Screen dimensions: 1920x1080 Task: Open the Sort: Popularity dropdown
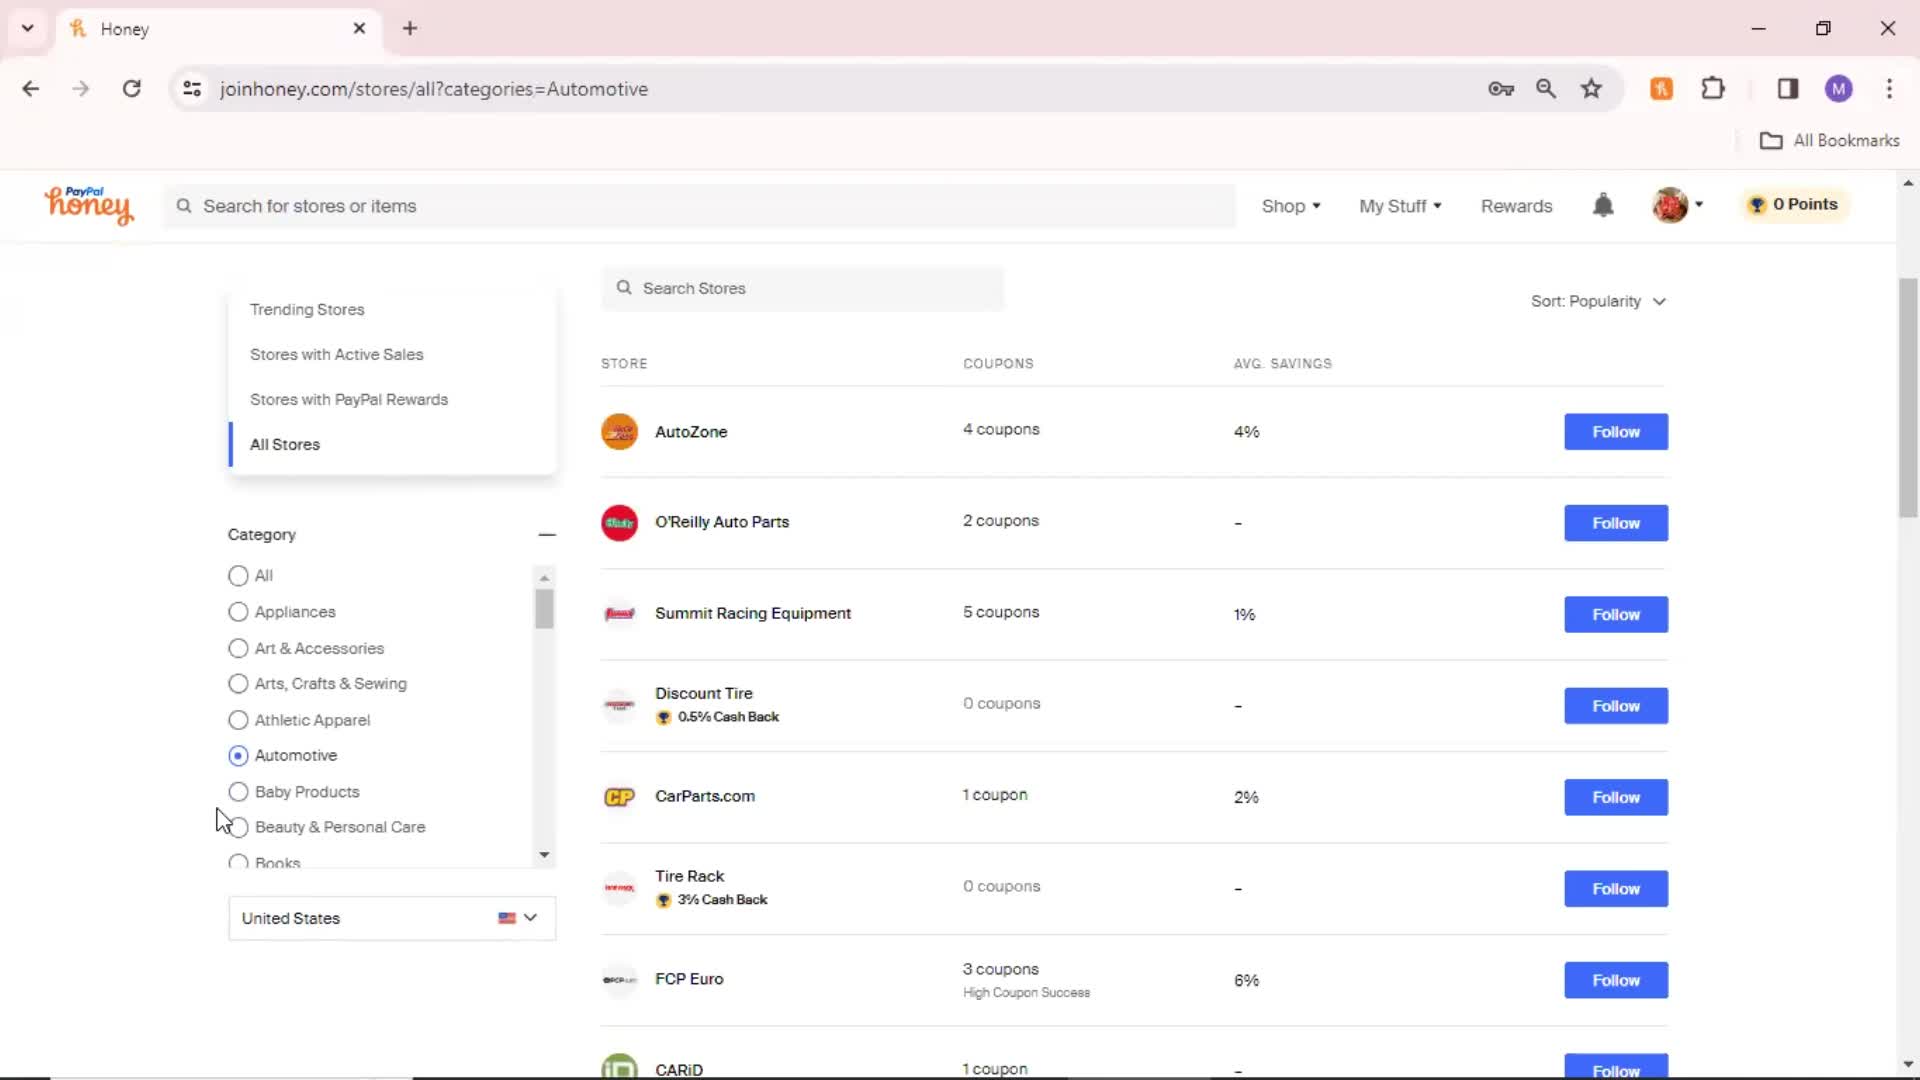(x=1598, y=301)
